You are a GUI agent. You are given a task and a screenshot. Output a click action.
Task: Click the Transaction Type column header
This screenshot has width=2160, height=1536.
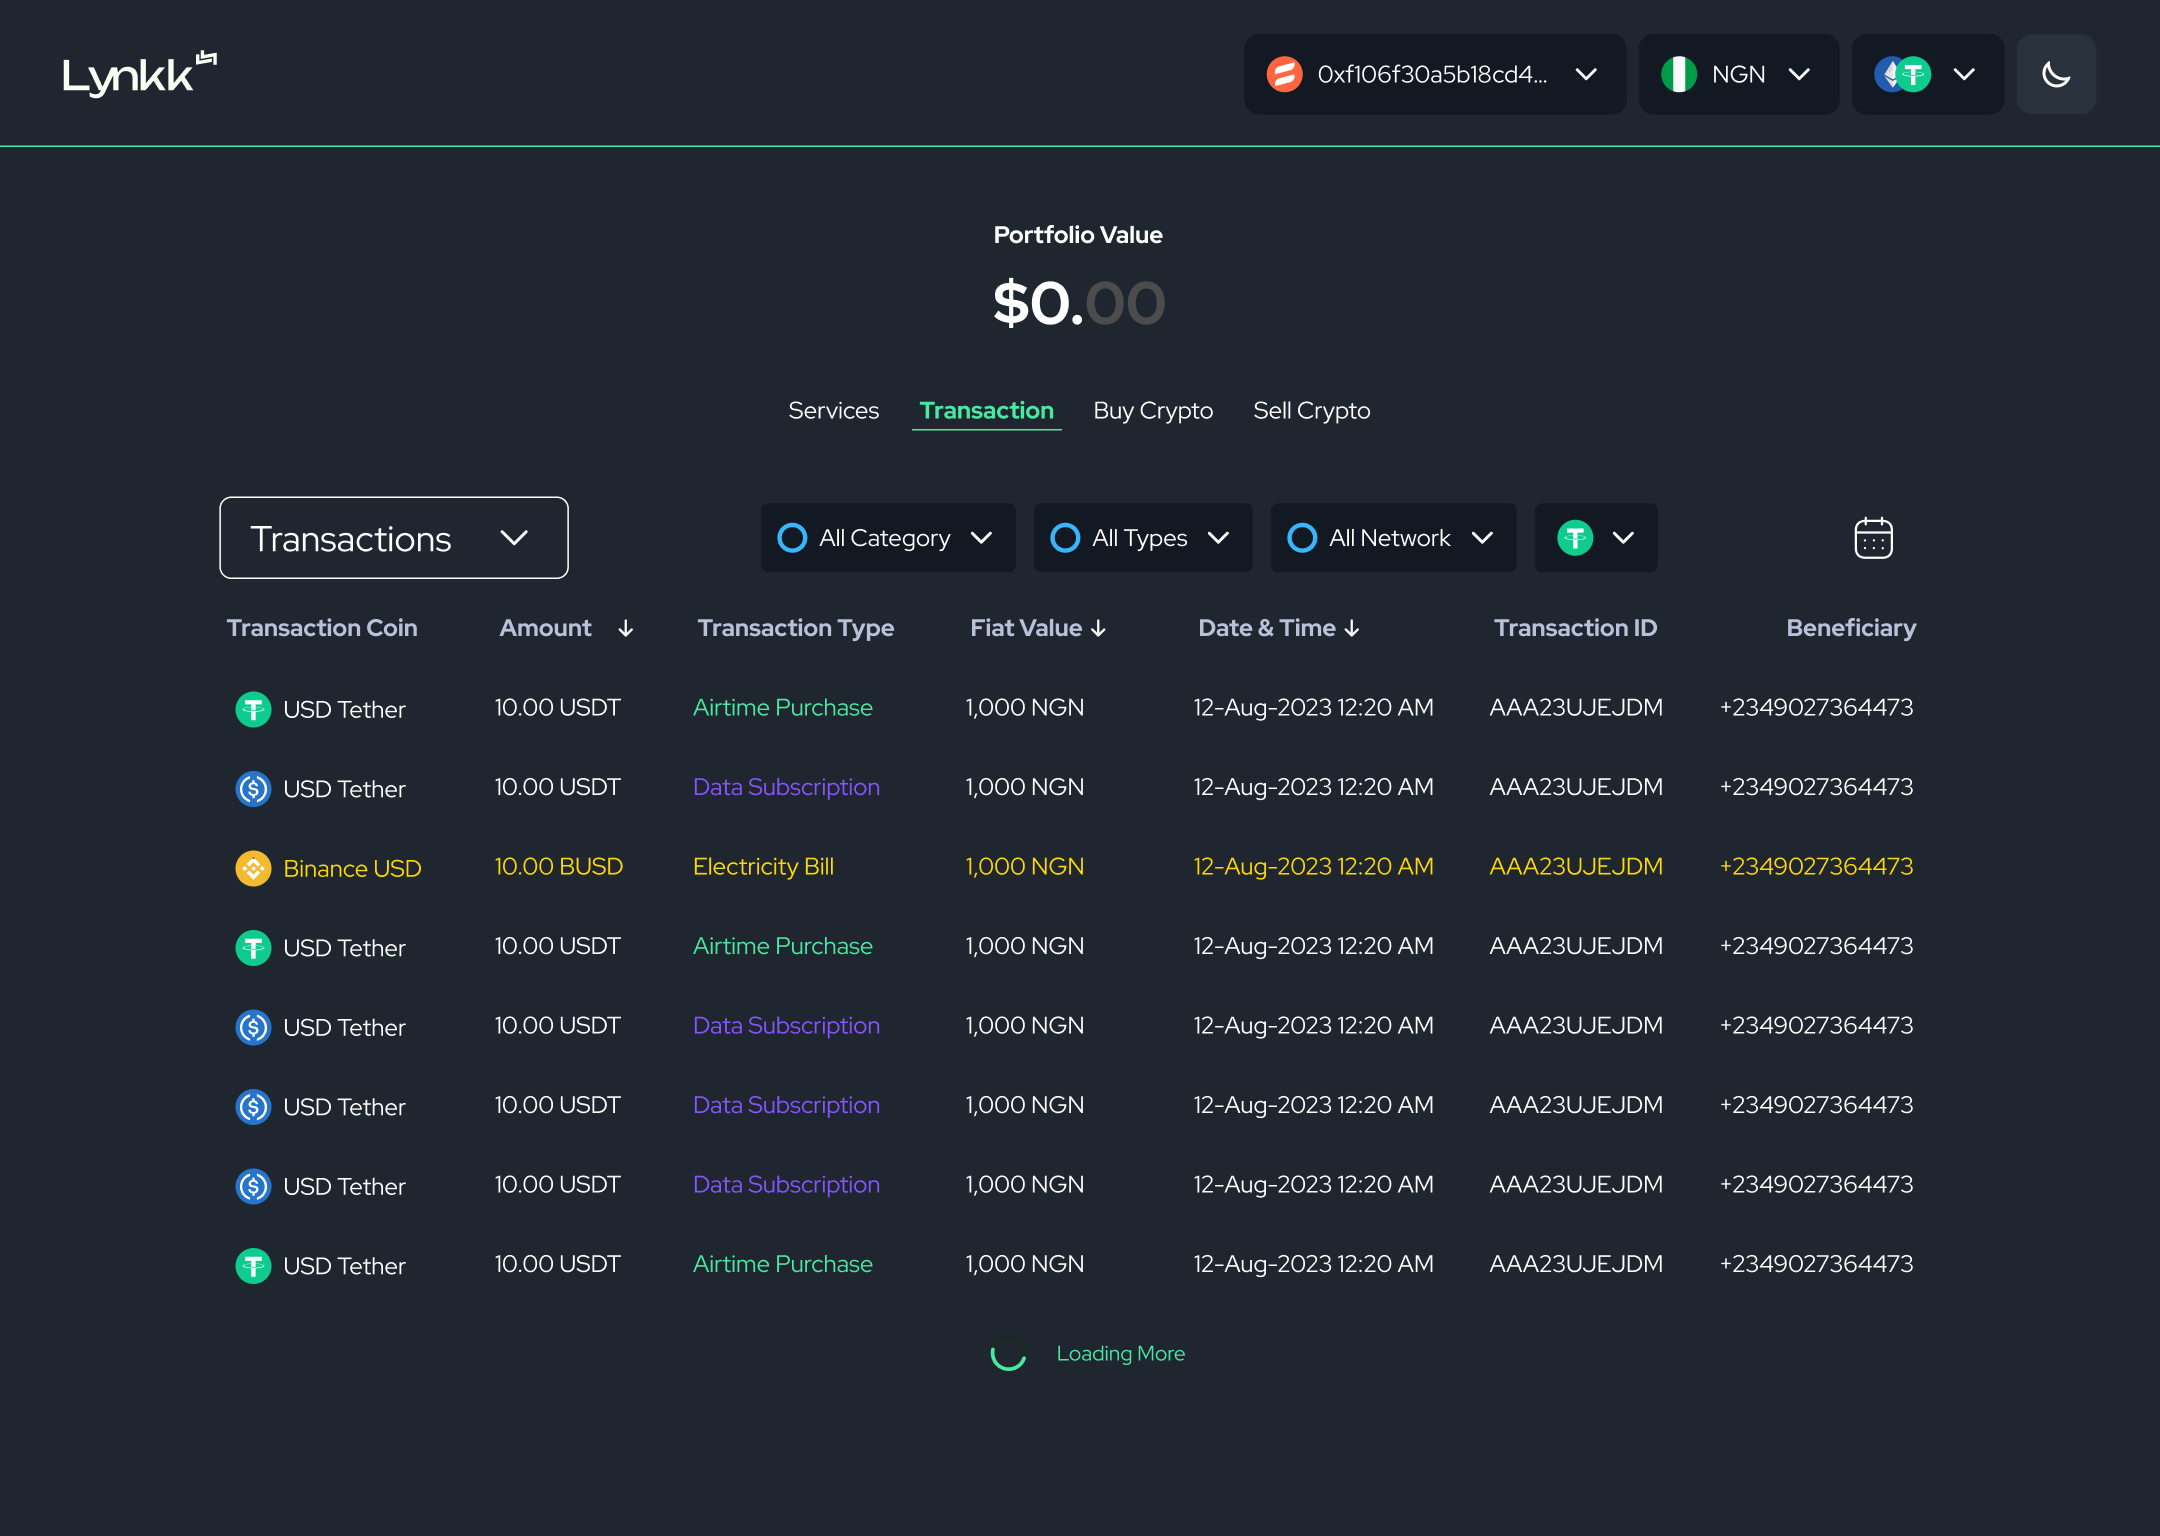[x=796, y=628]
